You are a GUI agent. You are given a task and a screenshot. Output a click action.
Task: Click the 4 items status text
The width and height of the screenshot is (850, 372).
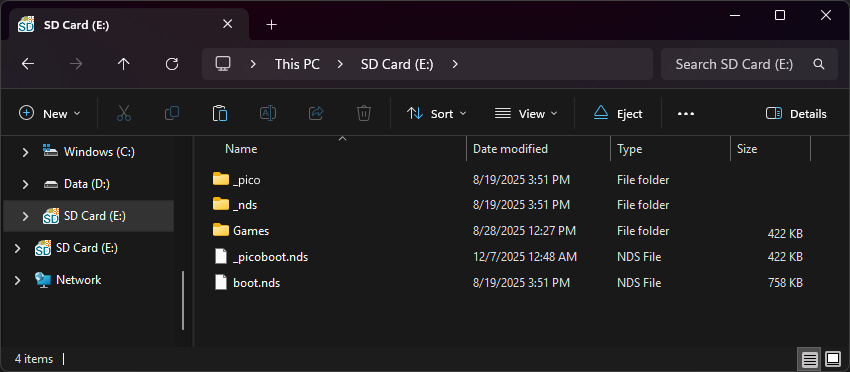click(34, 359)
